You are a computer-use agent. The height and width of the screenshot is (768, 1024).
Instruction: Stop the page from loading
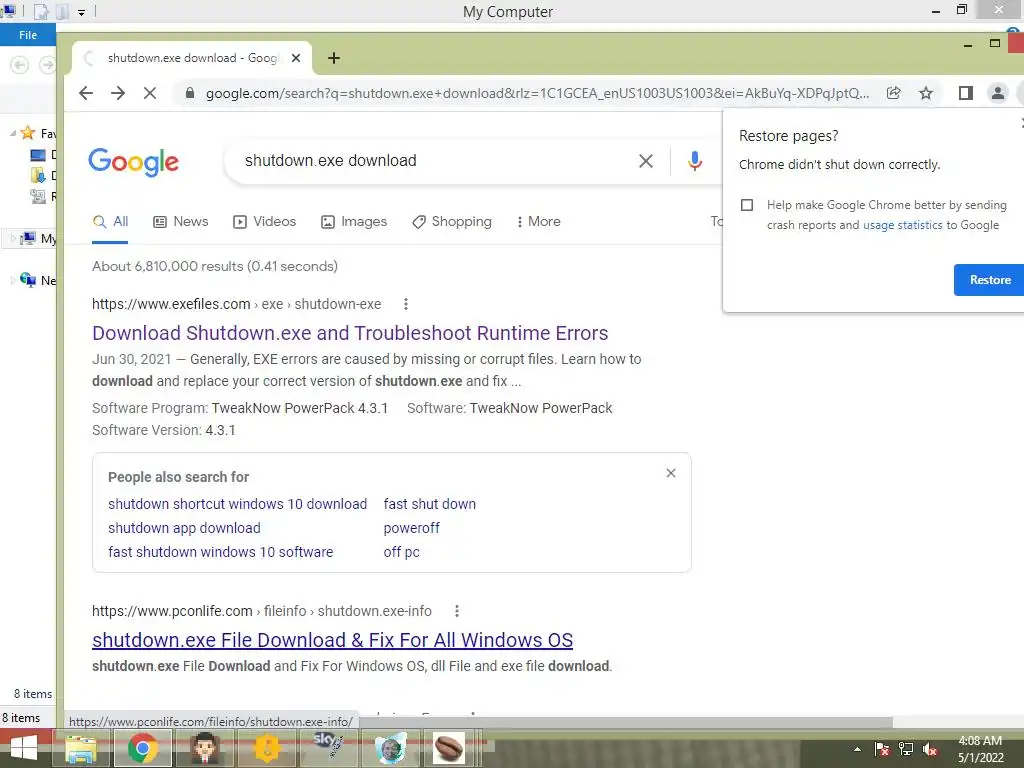pos(150,93)
